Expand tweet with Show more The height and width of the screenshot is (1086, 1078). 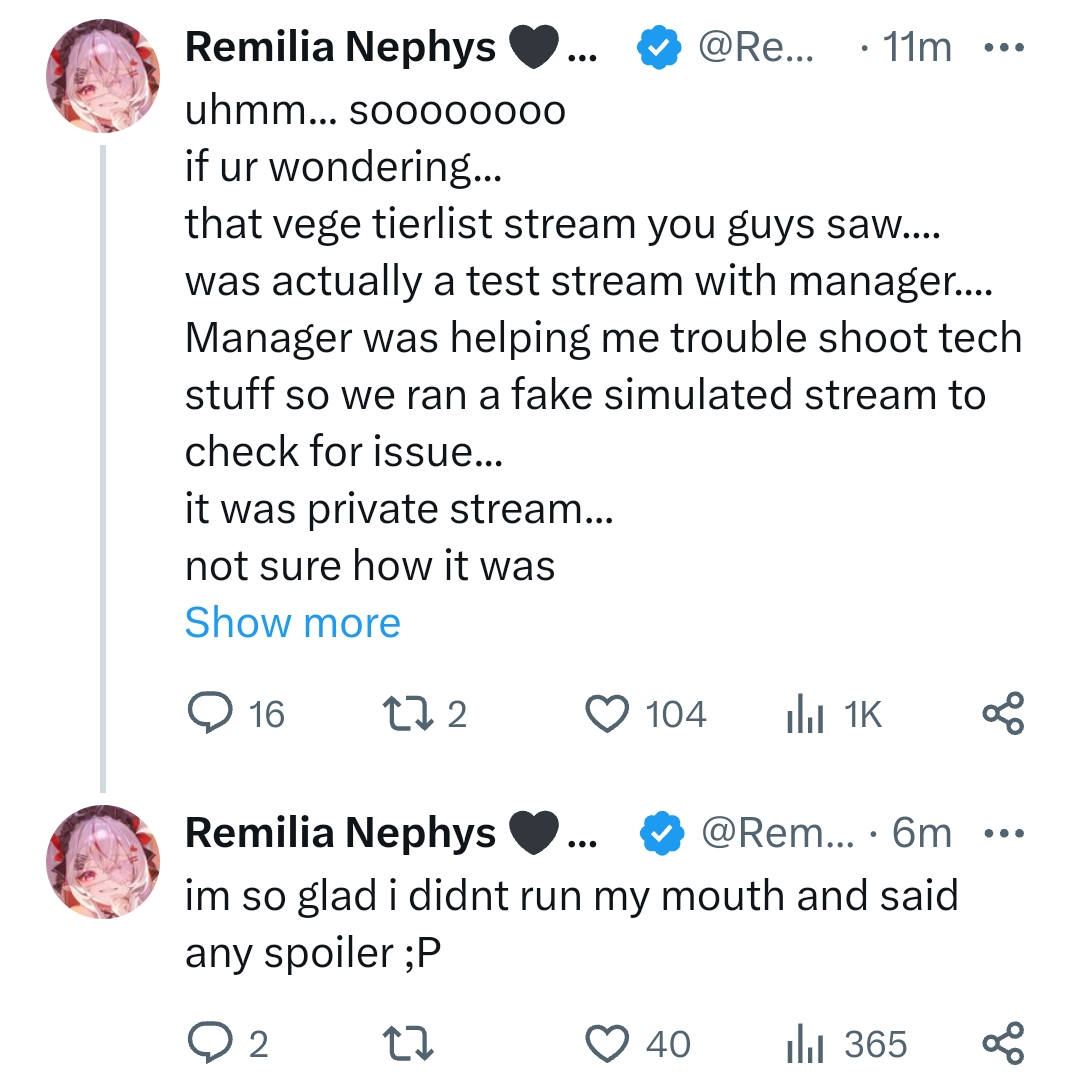click(292, 623)
